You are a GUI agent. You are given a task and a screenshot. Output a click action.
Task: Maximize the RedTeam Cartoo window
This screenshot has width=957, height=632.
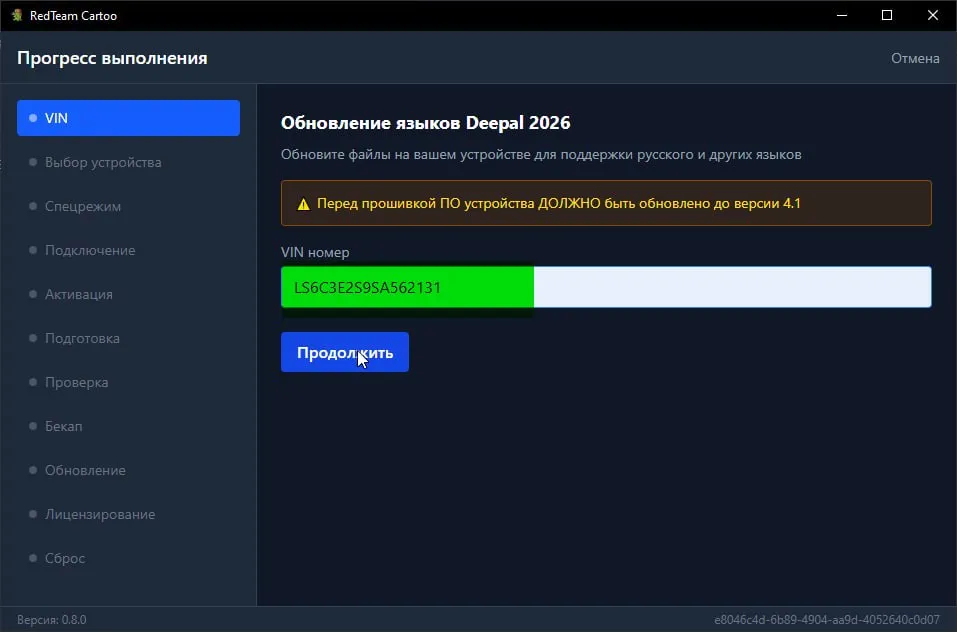pyautogui.click(x=887, y=15)
